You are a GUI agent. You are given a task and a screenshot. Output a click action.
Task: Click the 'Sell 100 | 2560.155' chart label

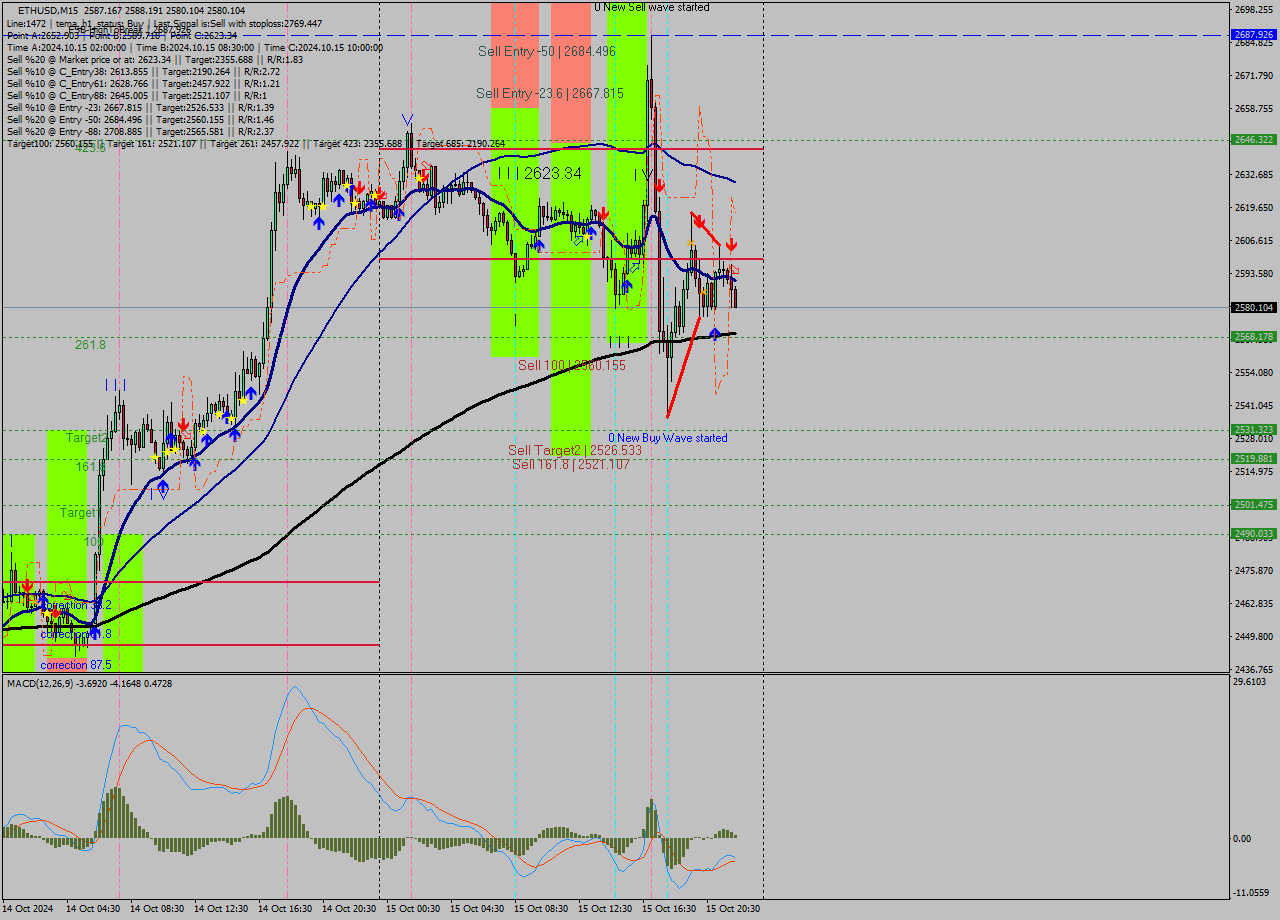tap(572, 365)
